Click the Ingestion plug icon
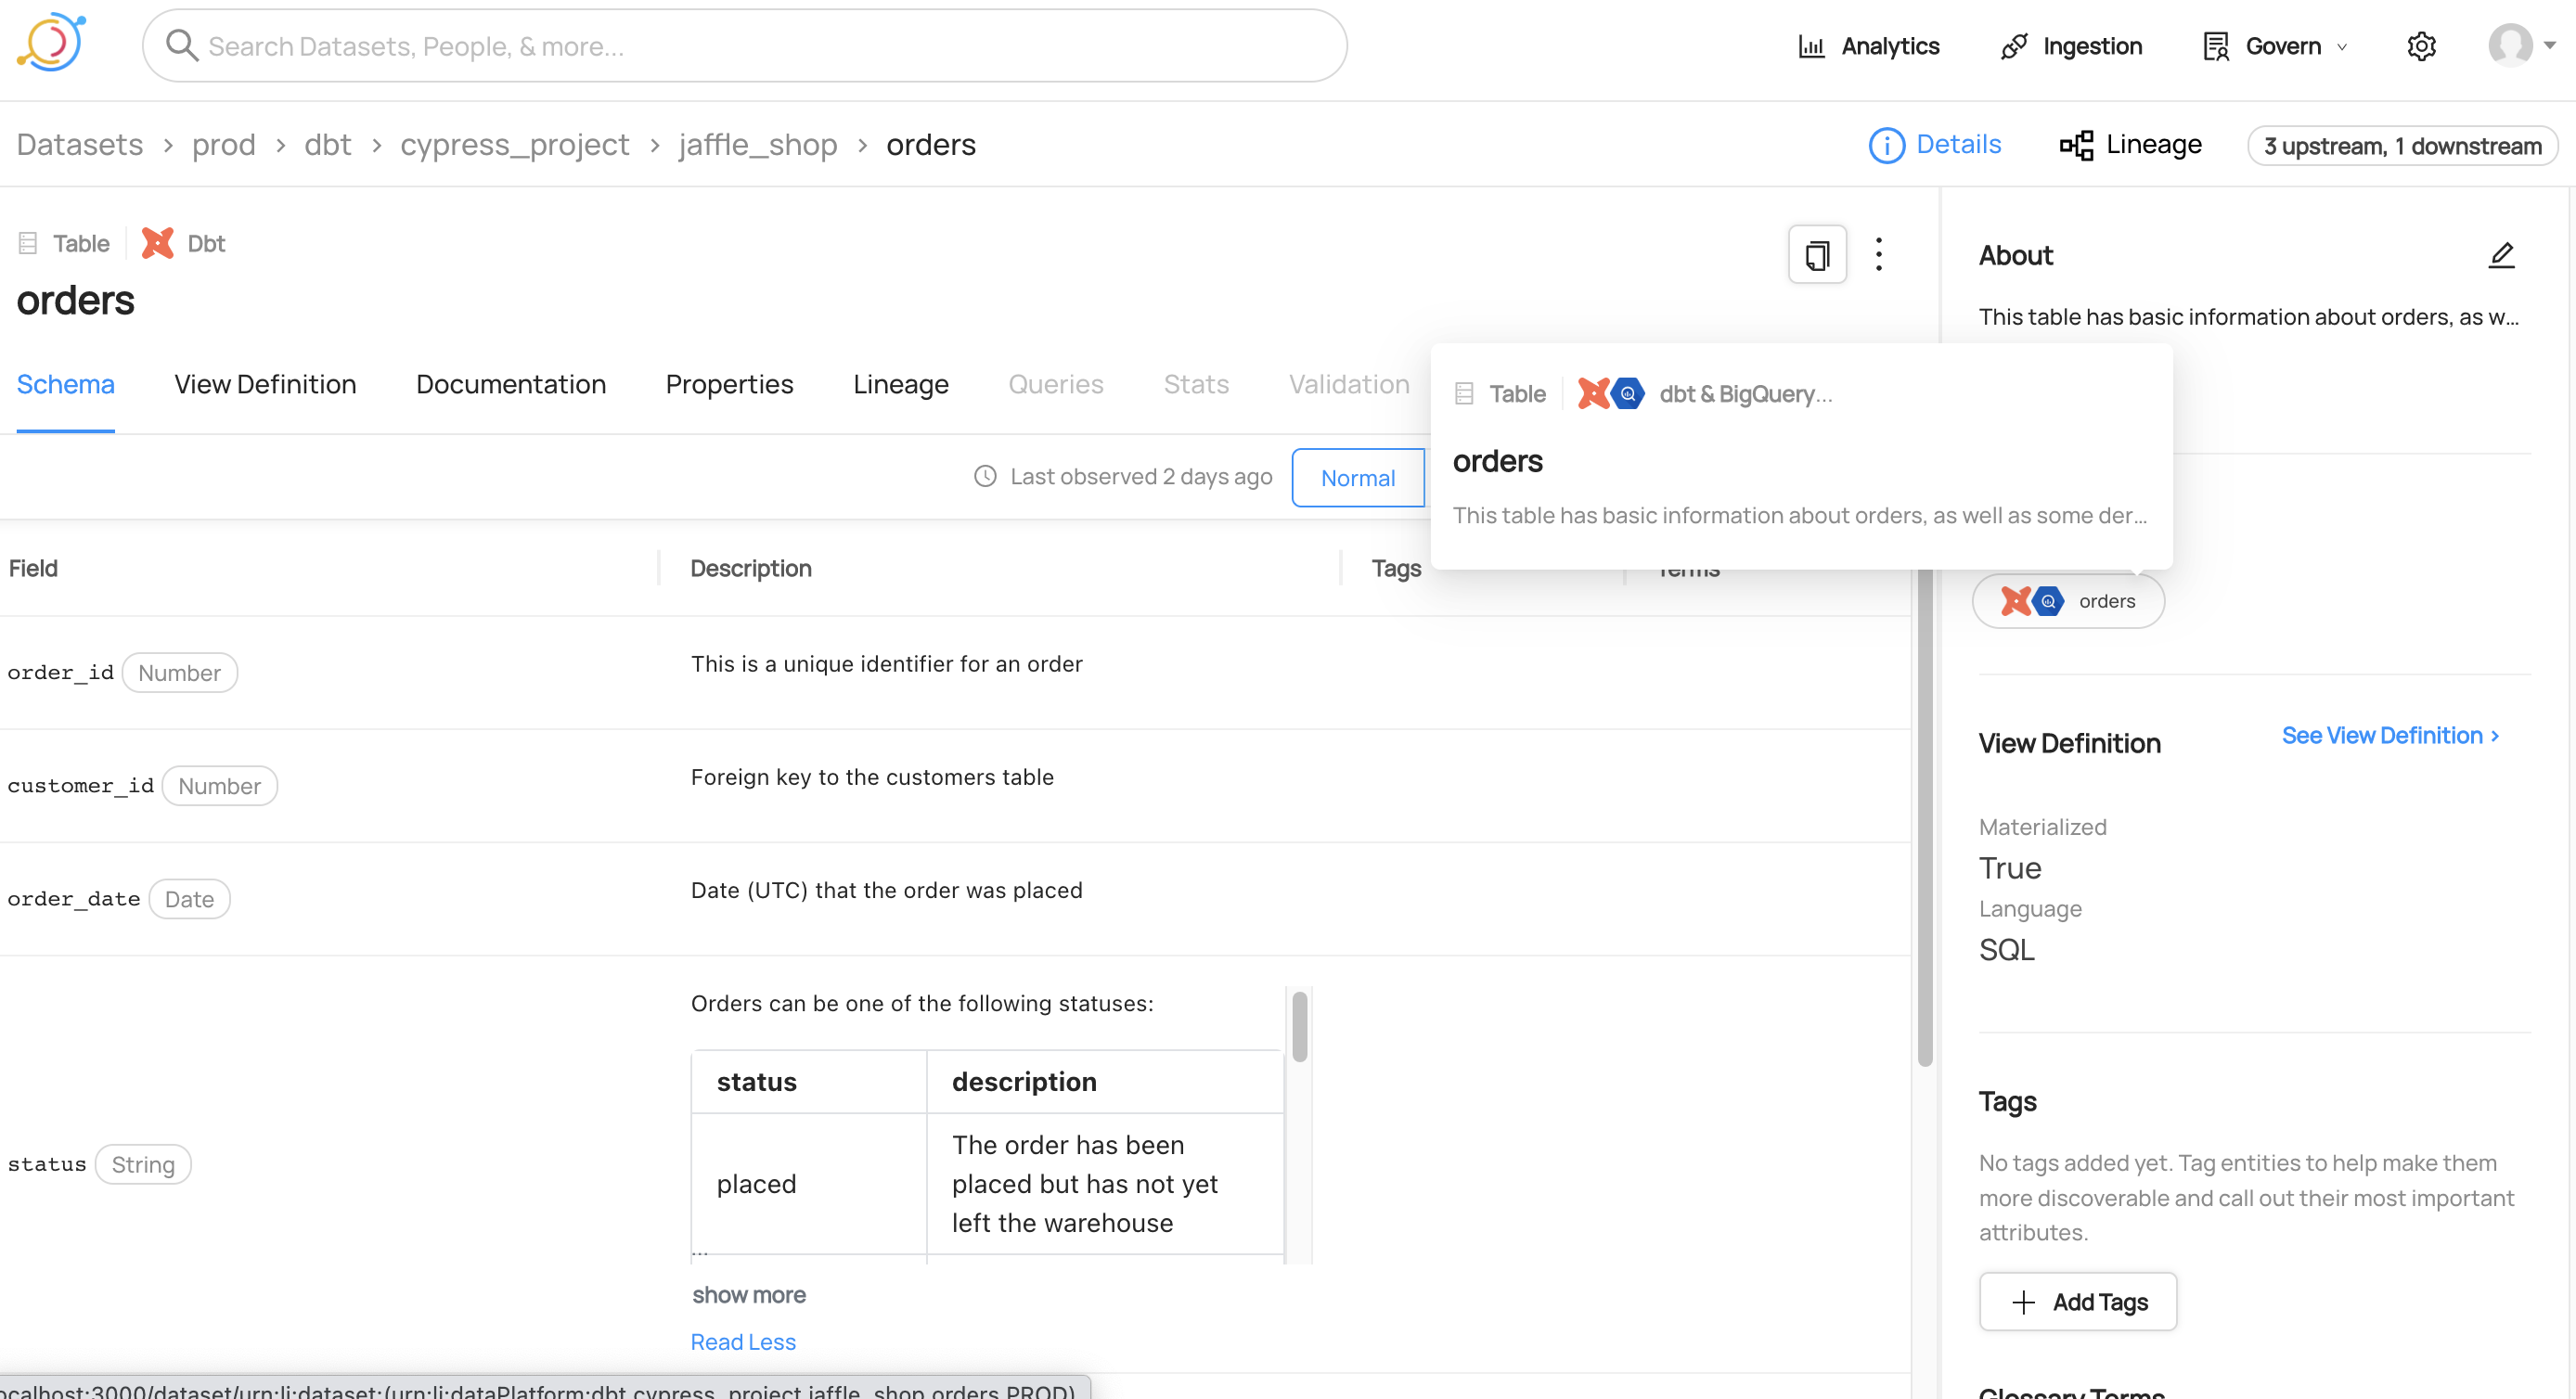The height and width of the screenshot is (1399, 2576). [2013, 46]
